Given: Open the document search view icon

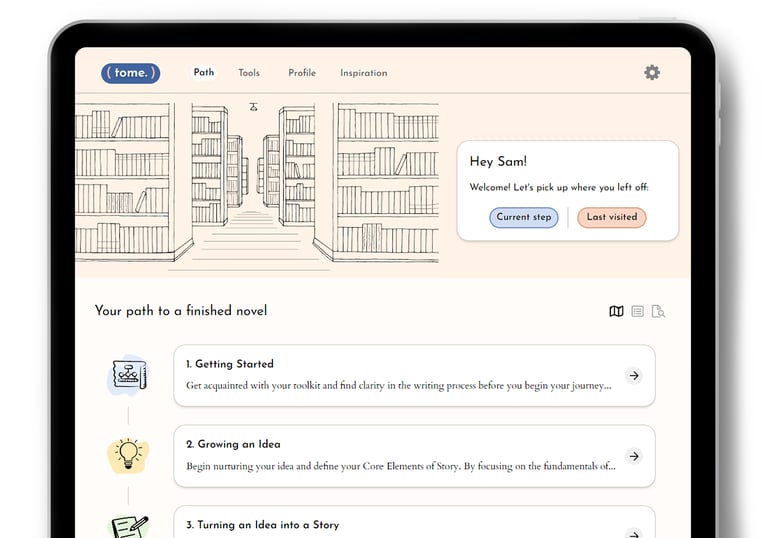Looking at the screenshot, I should pos(658,311).
